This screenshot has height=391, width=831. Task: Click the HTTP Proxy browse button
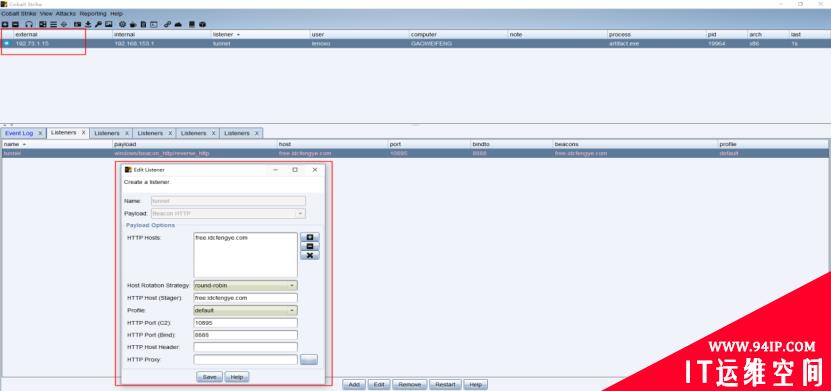coord(309,360)
